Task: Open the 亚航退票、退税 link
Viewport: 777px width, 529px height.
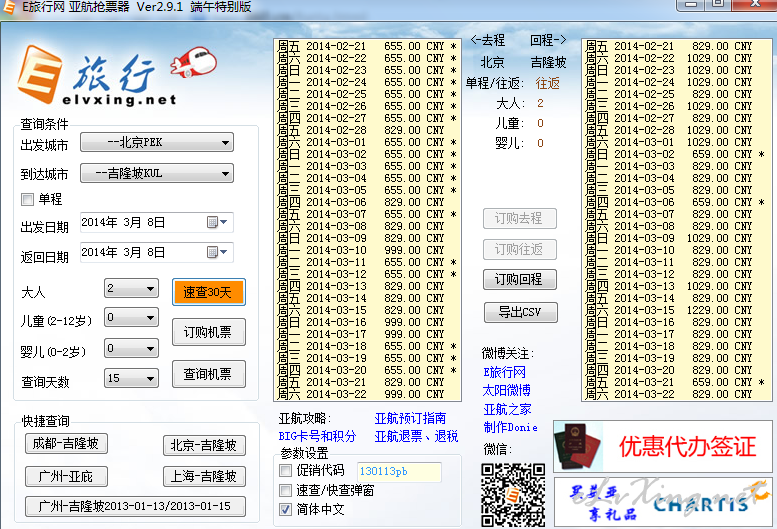Action: click(x=416, y=436)
